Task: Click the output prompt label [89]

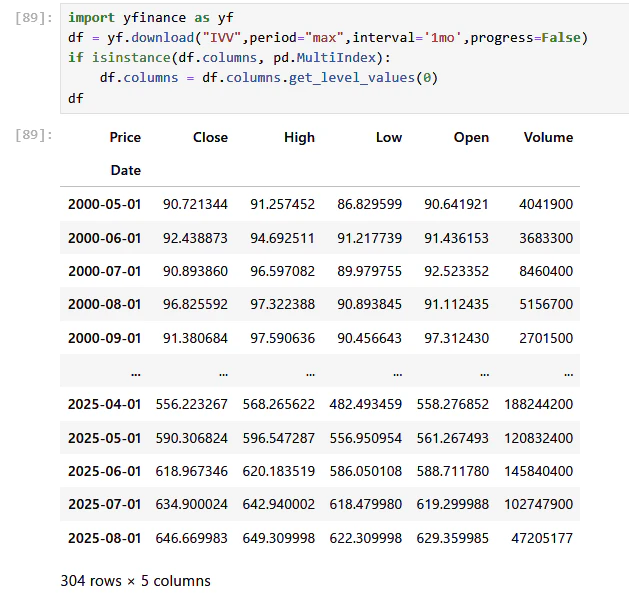Action: pyautogui.click(x=34, y=135)
